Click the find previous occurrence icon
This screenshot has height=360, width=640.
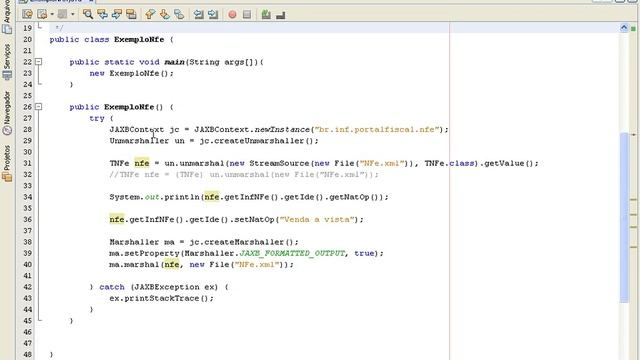pyautogui.click(x=102, y=14)
